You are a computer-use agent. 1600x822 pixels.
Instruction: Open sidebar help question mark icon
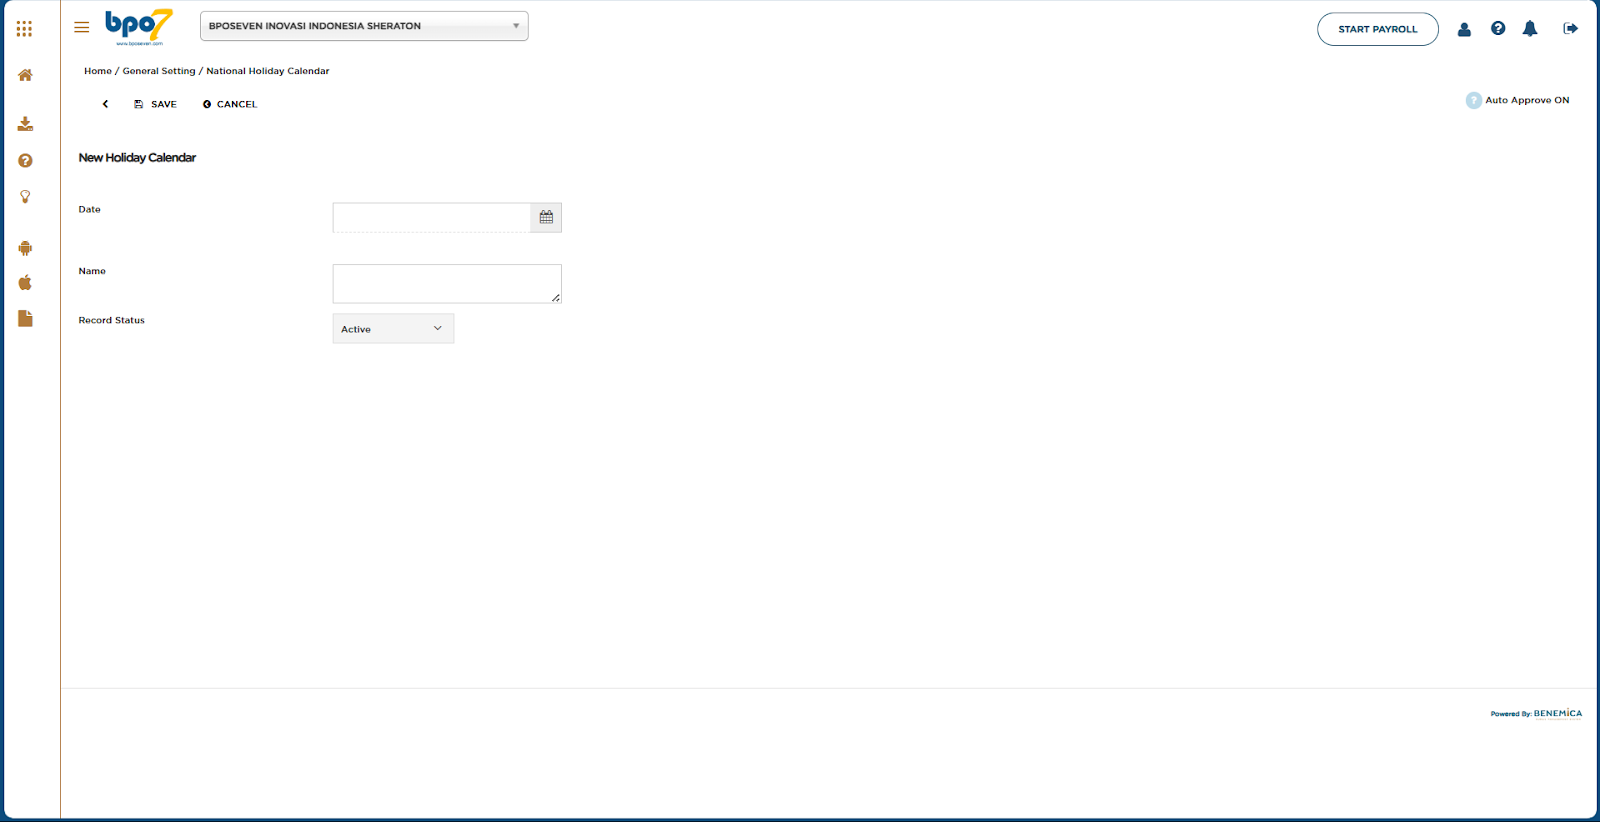25,160
